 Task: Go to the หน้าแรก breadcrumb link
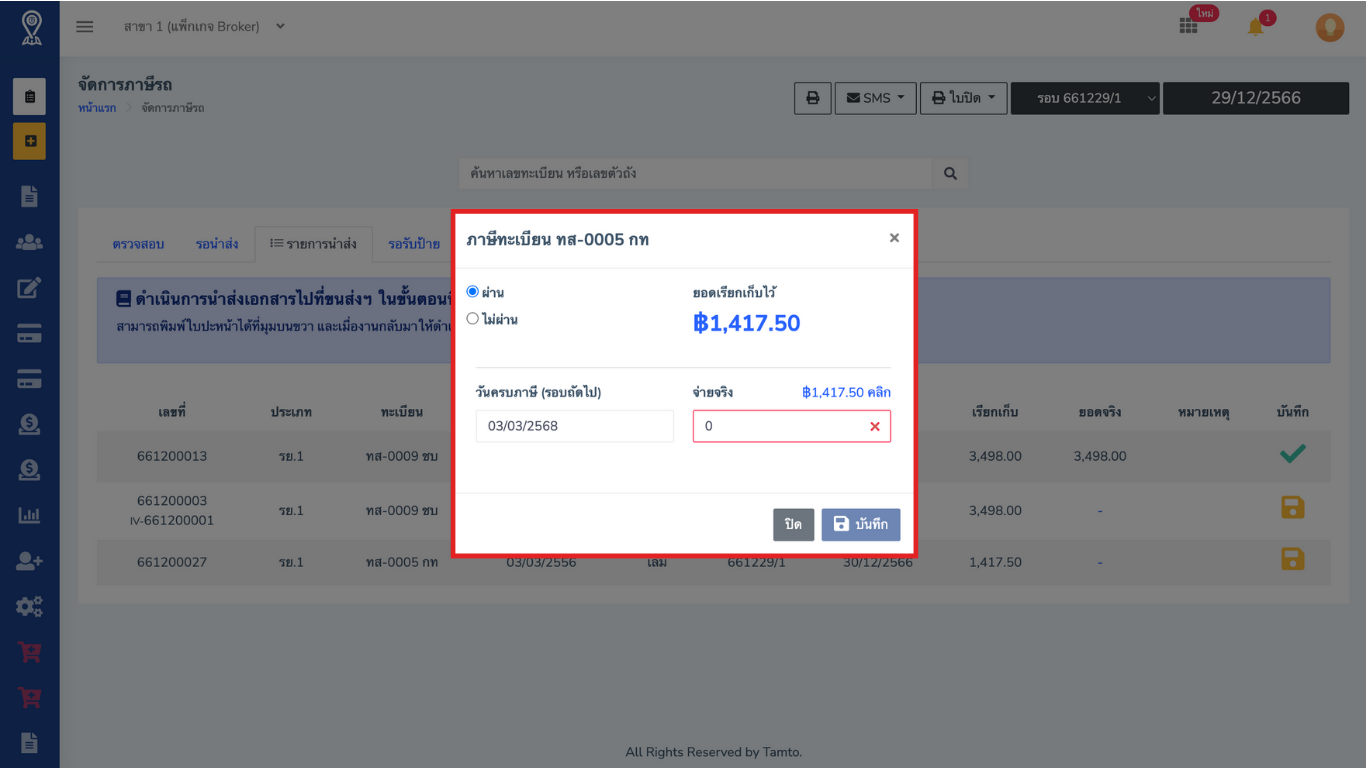(97, 107)
